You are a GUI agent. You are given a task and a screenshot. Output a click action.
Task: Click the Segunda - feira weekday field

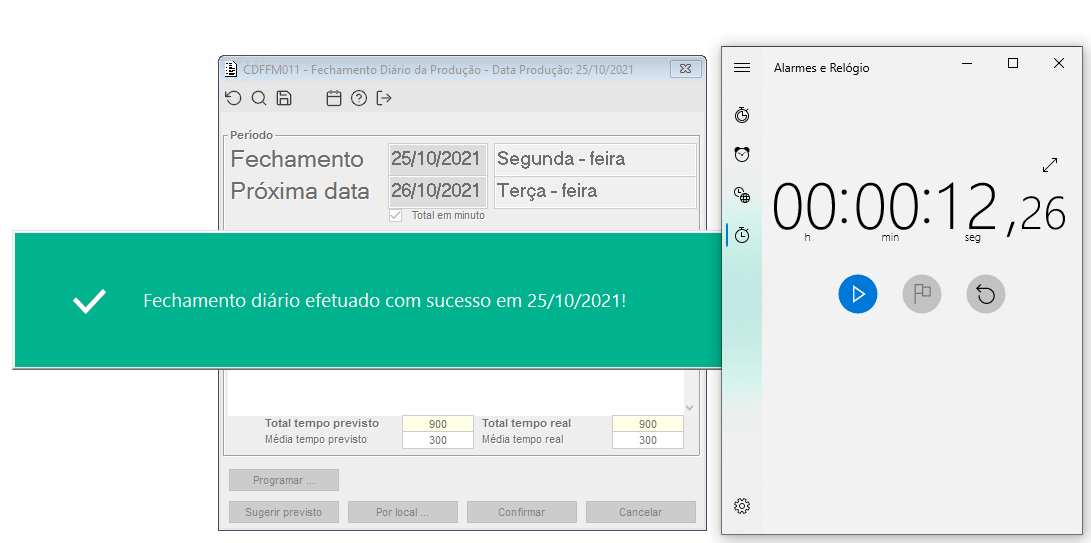pyautogui.click(x=595, y=159)
